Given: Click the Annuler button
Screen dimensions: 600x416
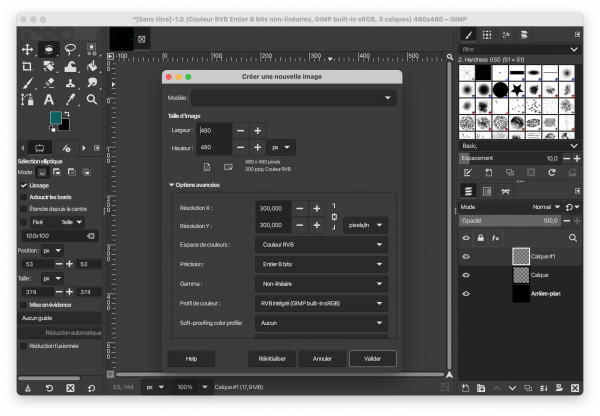Looking at the screenshot, I should click(322, 359).
